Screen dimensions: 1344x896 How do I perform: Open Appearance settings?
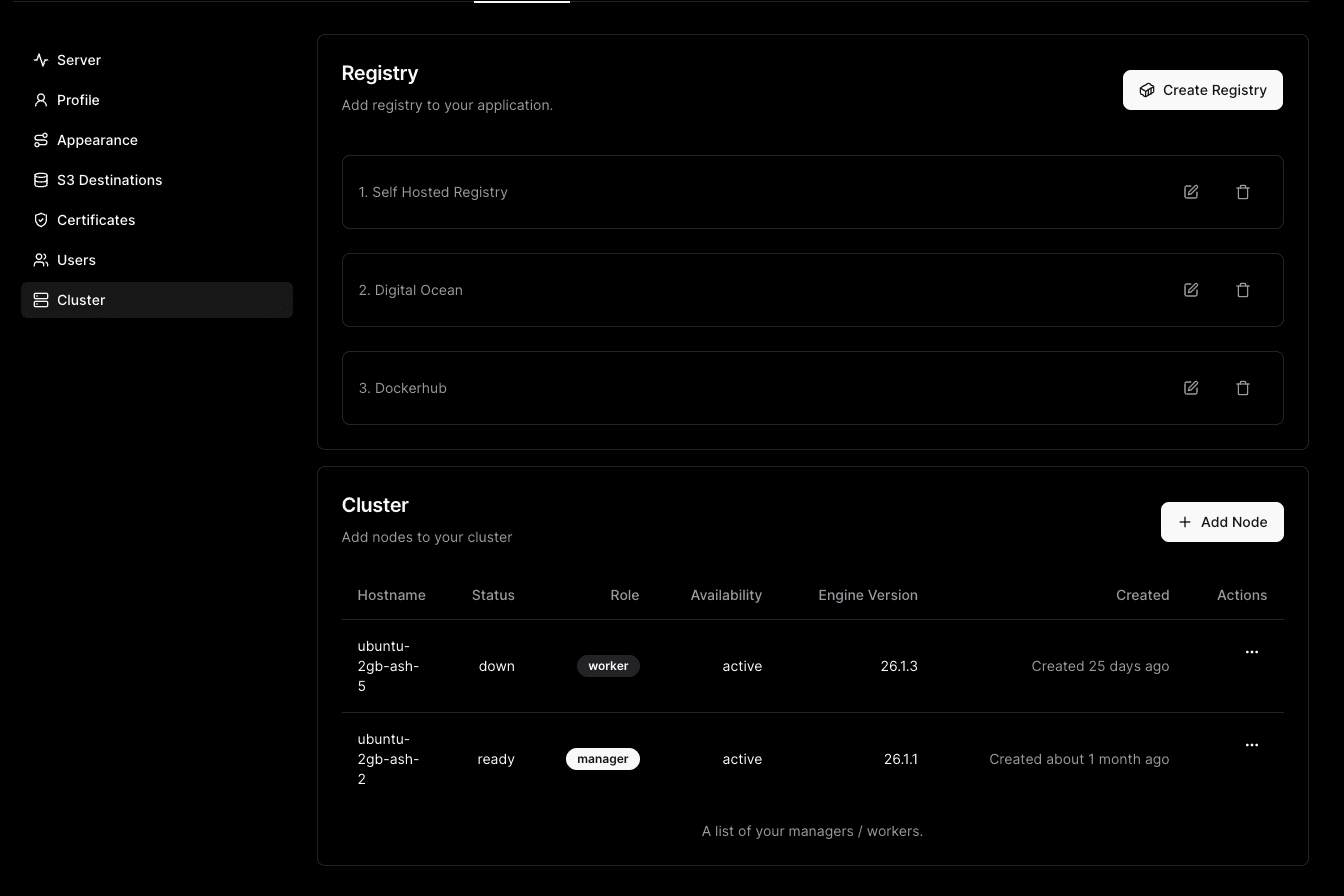tap(157, 140)
